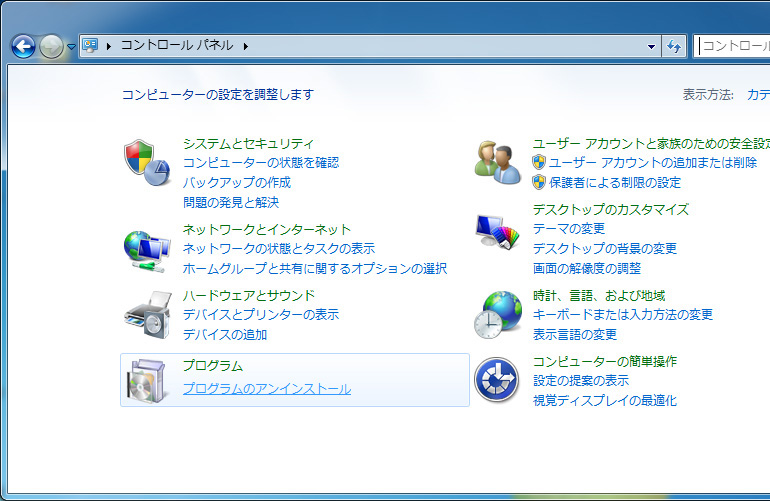Click the Control Panel icon in address bar
770x501 pixels.
[90, 46]
